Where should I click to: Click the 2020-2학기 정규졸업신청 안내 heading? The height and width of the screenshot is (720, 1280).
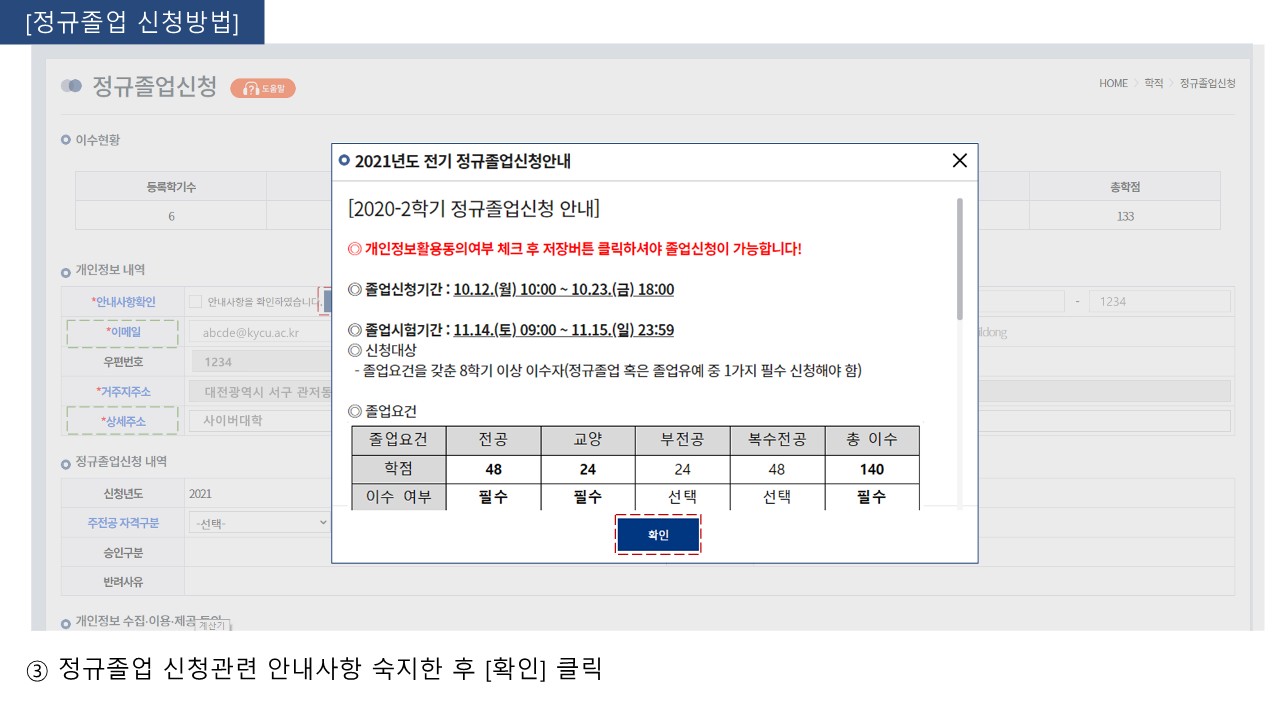tap(474, 209)
